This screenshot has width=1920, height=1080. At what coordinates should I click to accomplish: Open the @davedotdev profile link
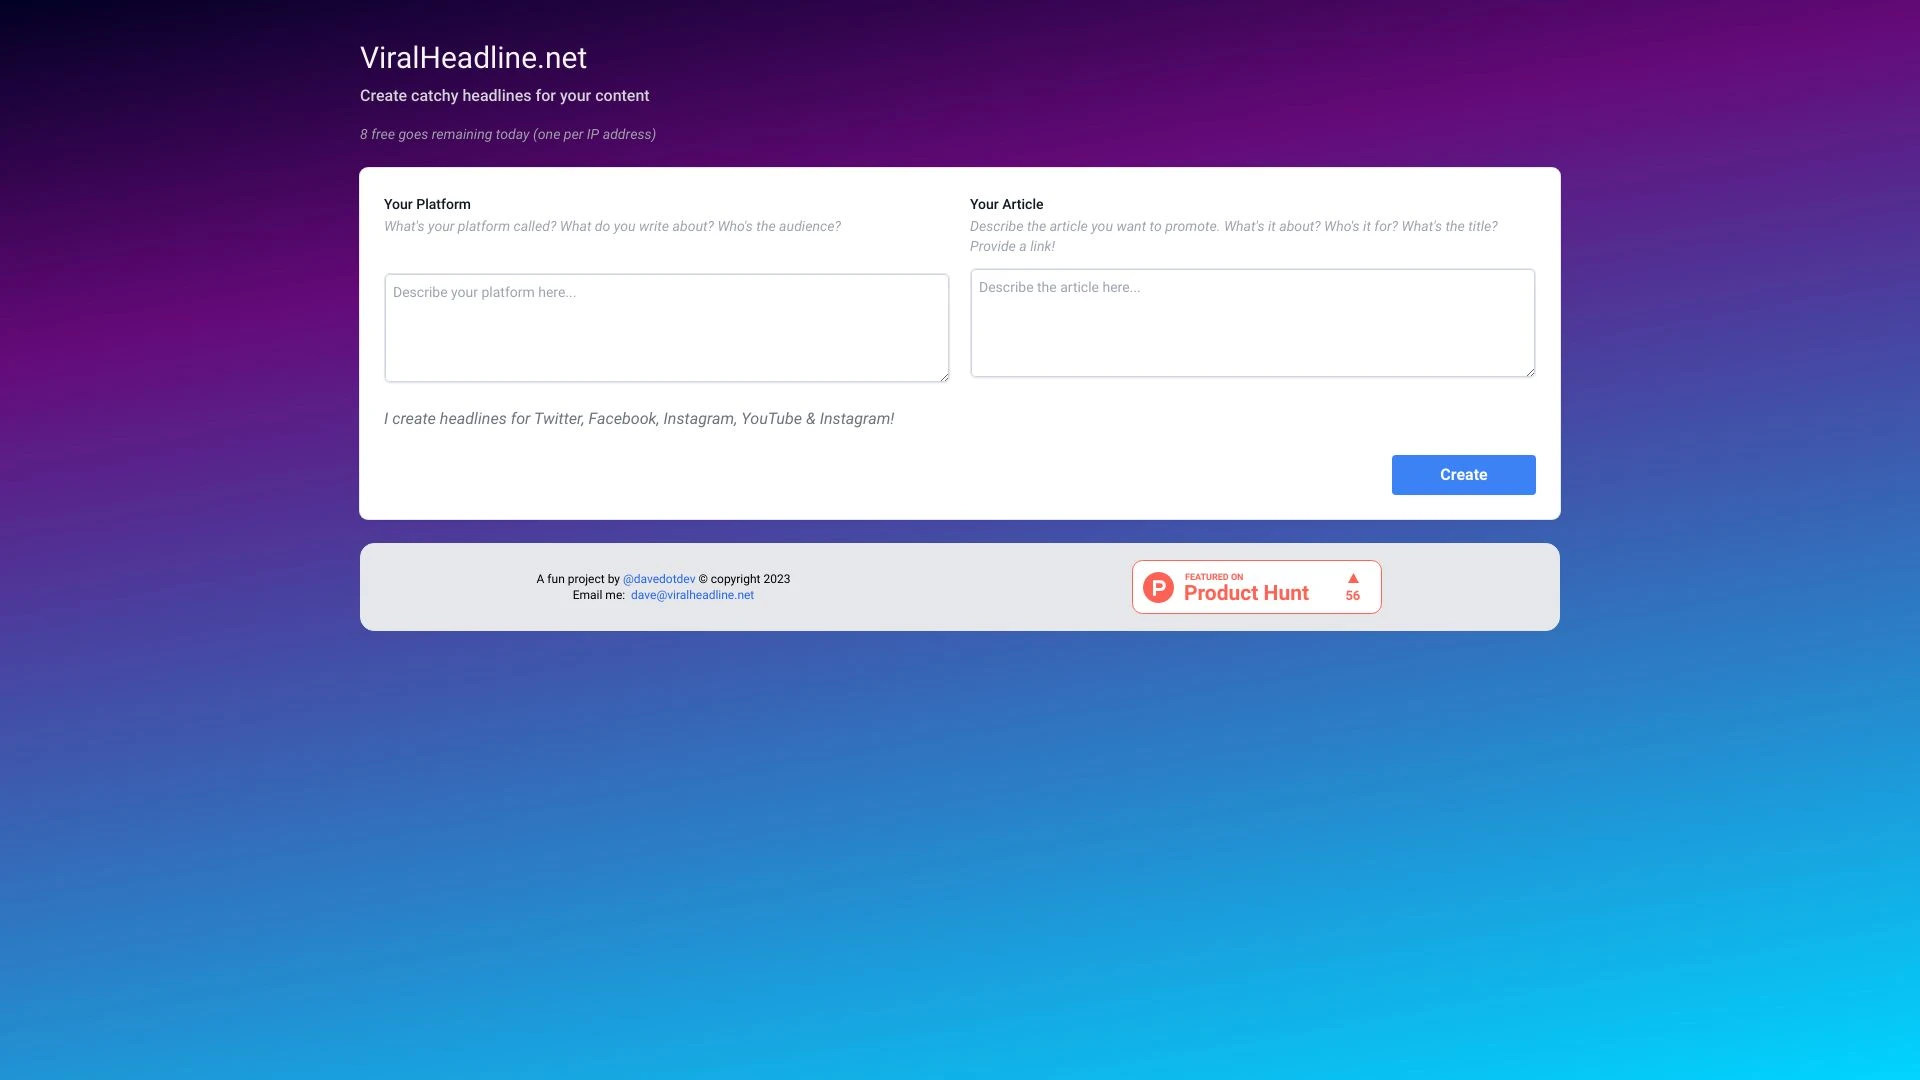click(659, 579)
